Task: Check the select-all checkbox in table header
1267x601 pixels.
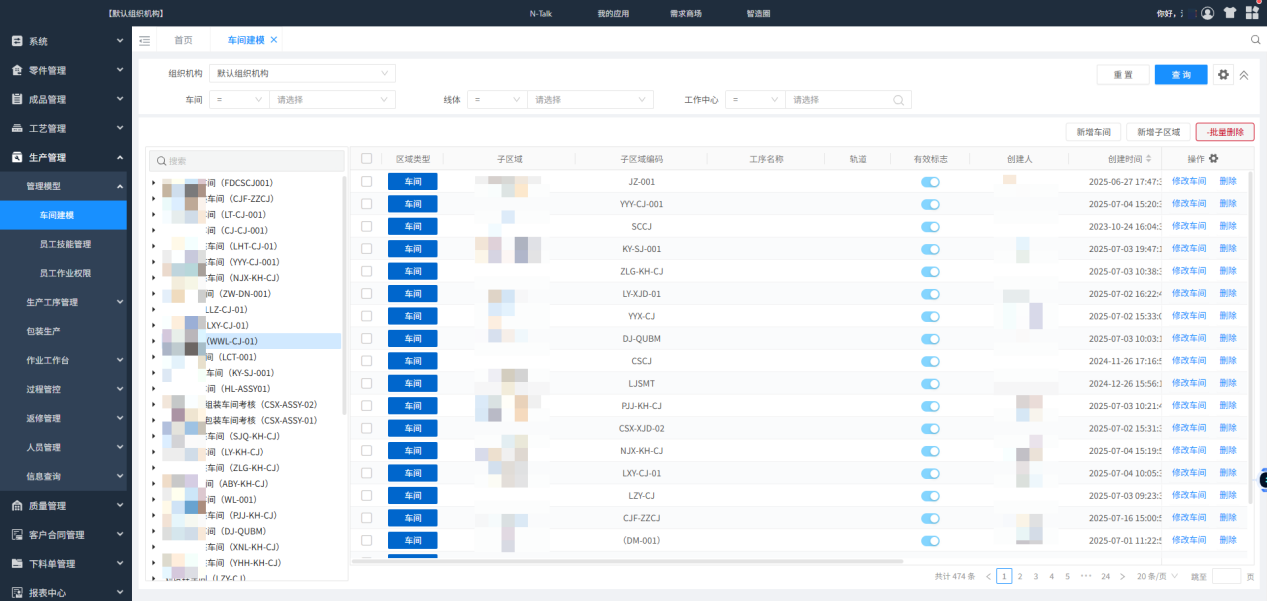Action: pyautogui.click(x=366, y=158)
